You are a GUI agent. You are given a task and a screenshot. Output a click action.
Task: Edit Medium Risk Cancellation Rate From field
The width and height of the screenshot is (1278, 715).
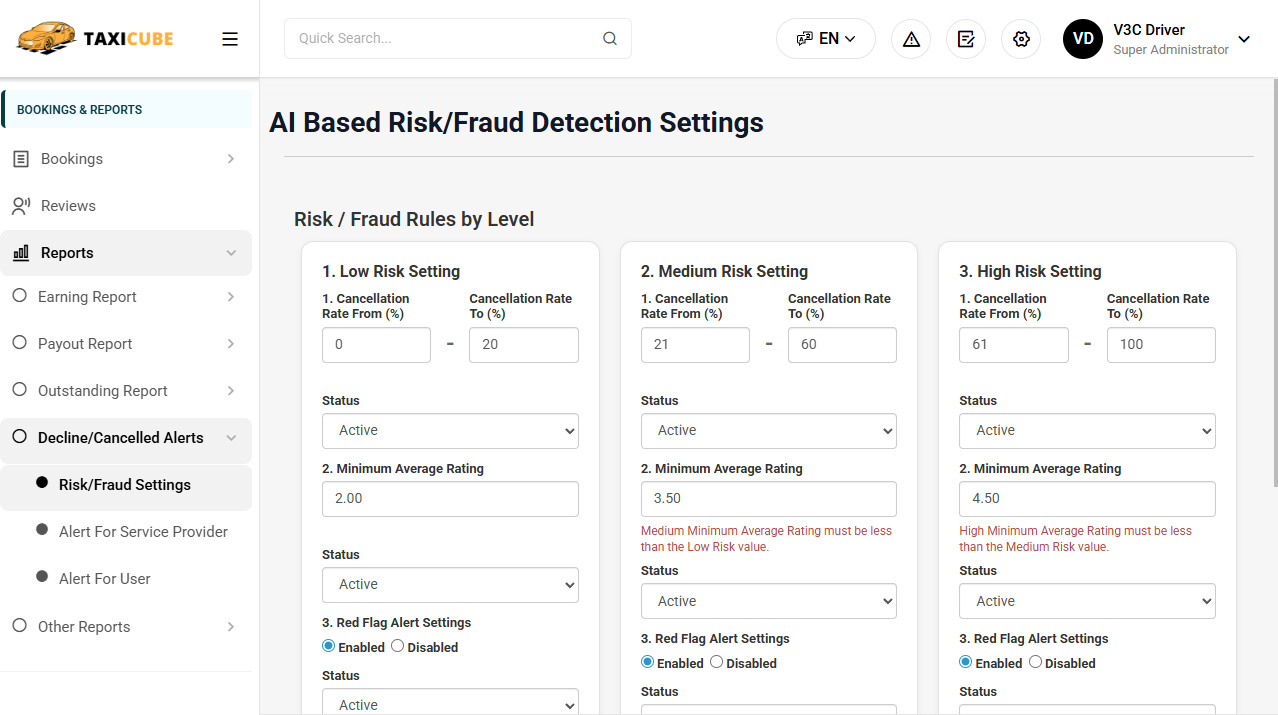(695, 345)
